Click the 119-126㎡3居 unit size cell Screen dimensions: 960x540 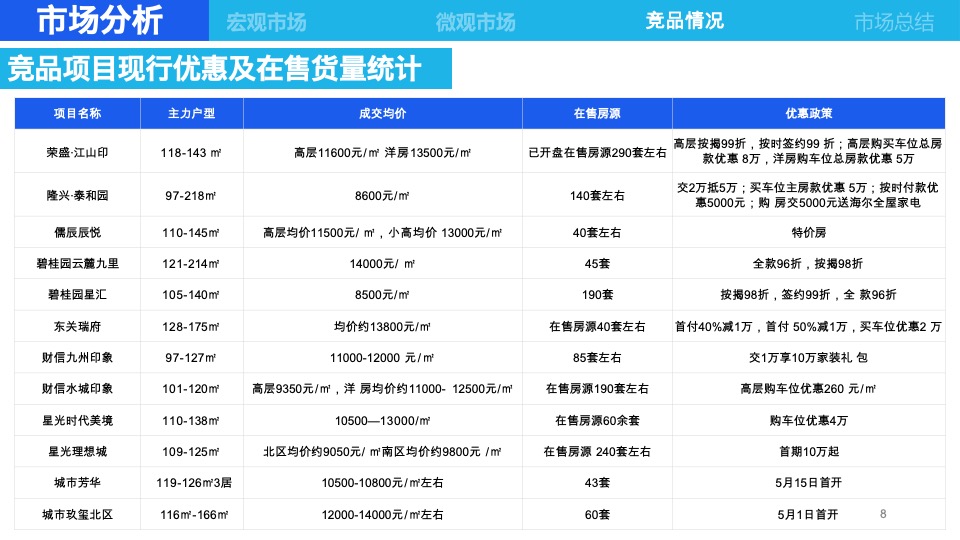pos(194,482)
